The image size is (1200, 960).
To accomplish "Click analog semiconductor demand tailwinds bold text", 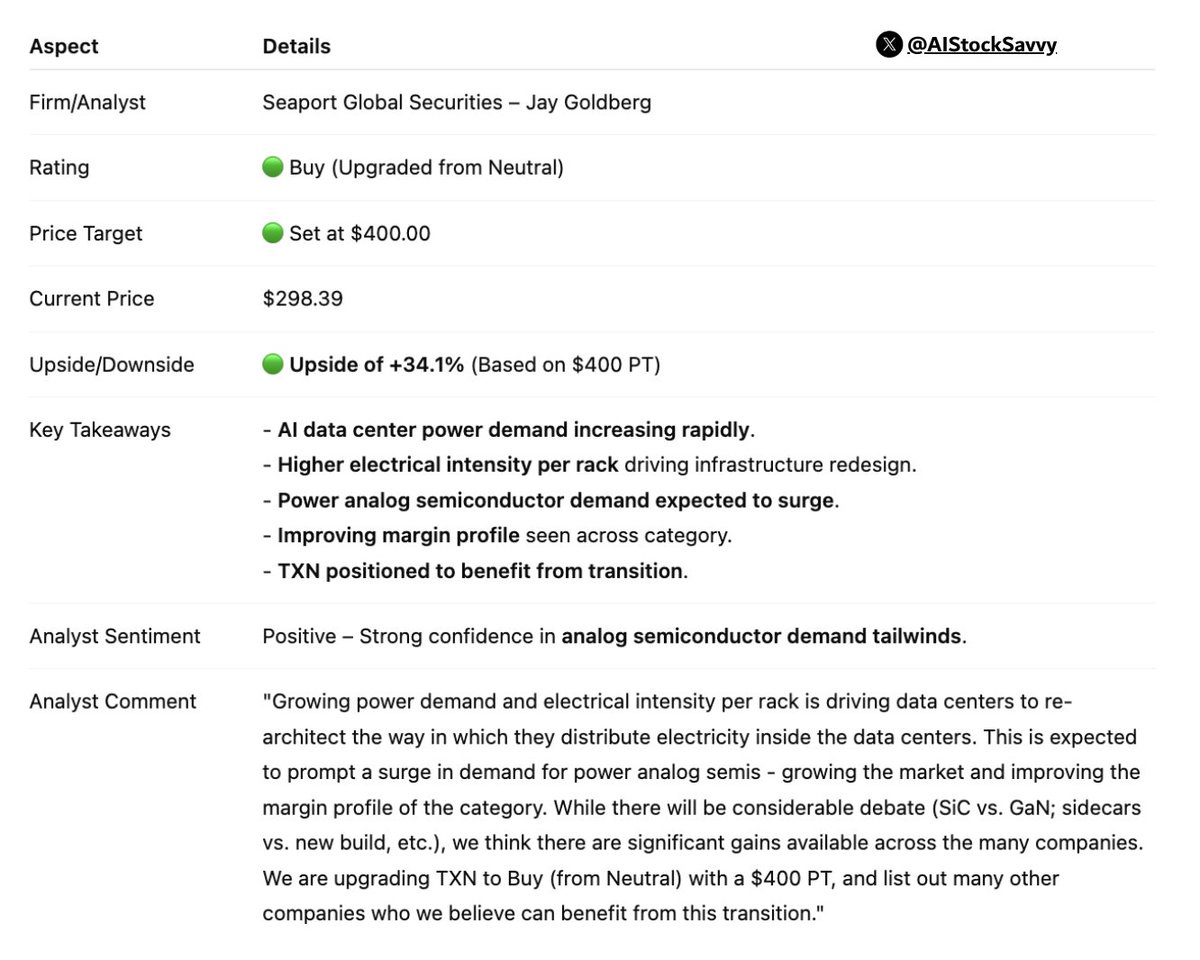I will (761, 636).
